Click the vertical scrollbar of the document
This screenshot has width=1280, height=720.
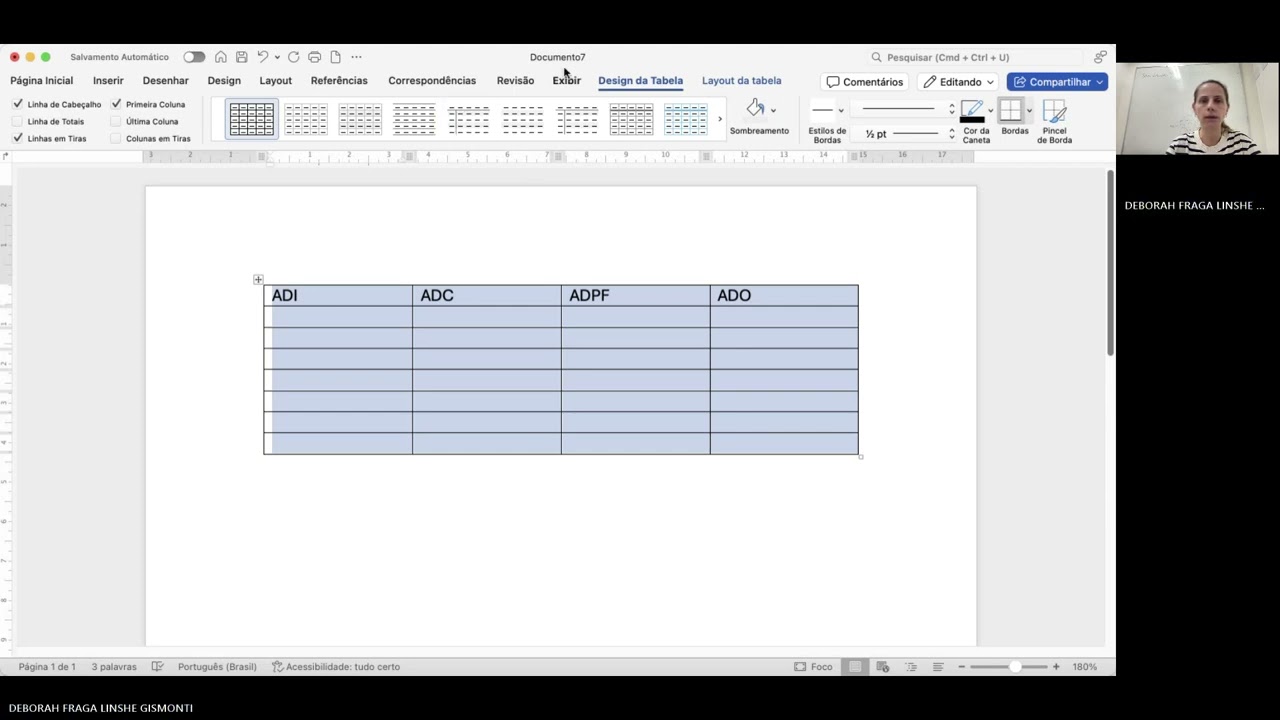click(x=1110, y=262)
